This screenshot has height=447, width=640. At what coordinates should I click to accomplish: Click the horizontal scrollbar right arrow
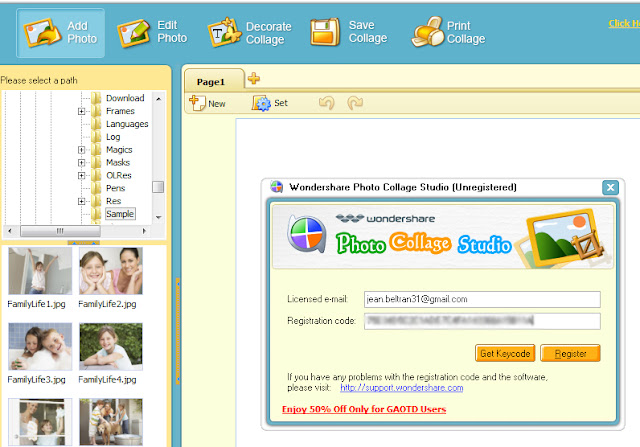pyautogui.click(x=144, y=231)
